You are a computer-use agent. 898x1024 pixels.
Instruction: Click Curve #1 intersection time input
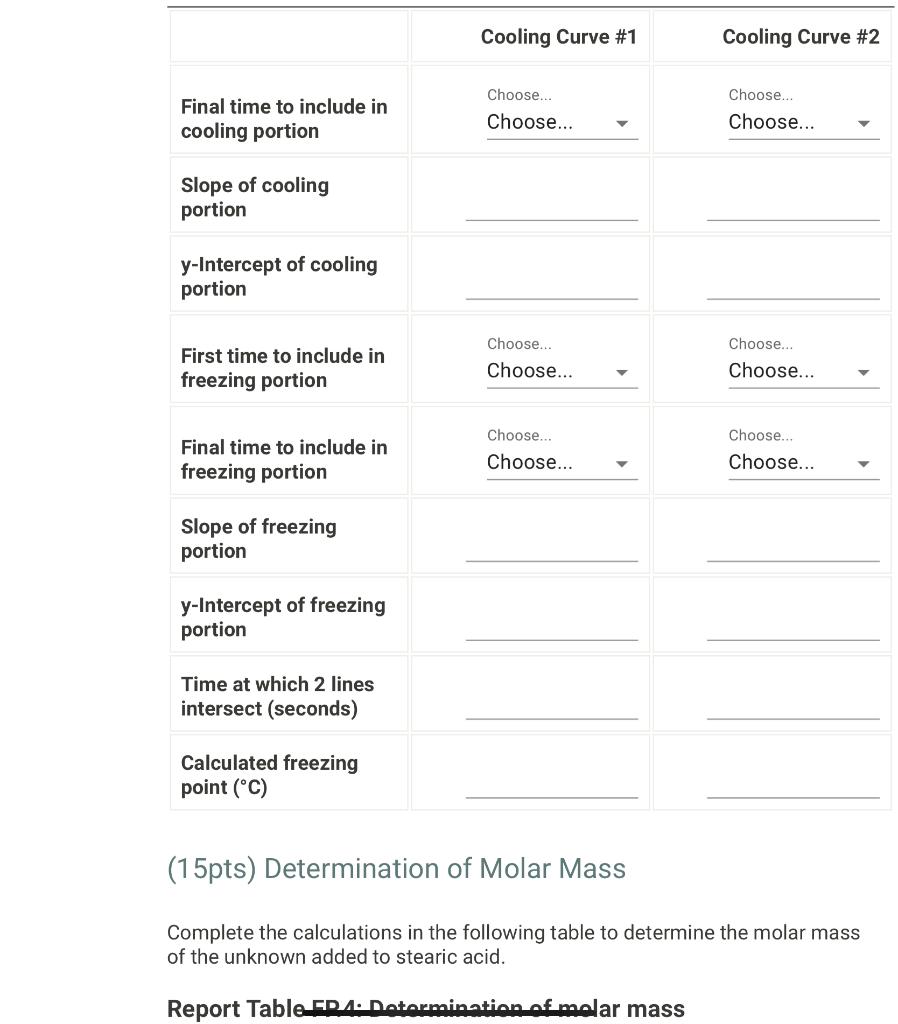551,705
